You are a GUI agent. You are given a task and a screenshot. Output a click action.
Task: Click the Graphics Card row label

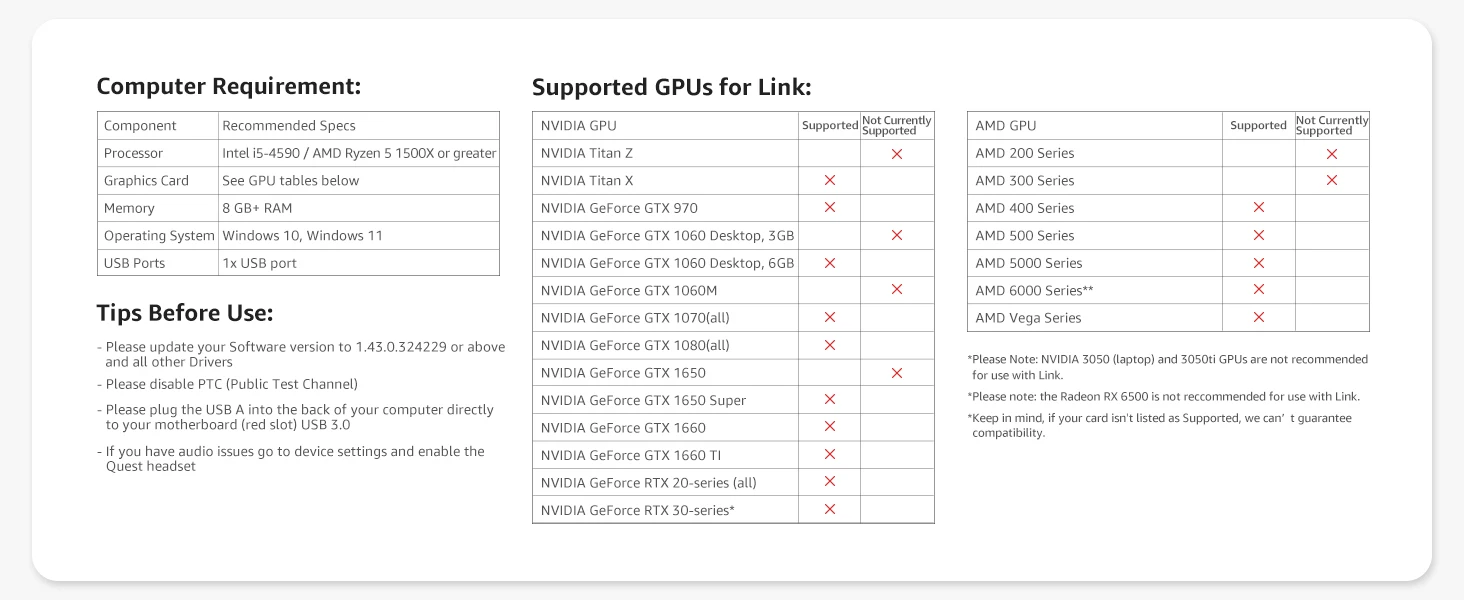click(x=146, y=181)
